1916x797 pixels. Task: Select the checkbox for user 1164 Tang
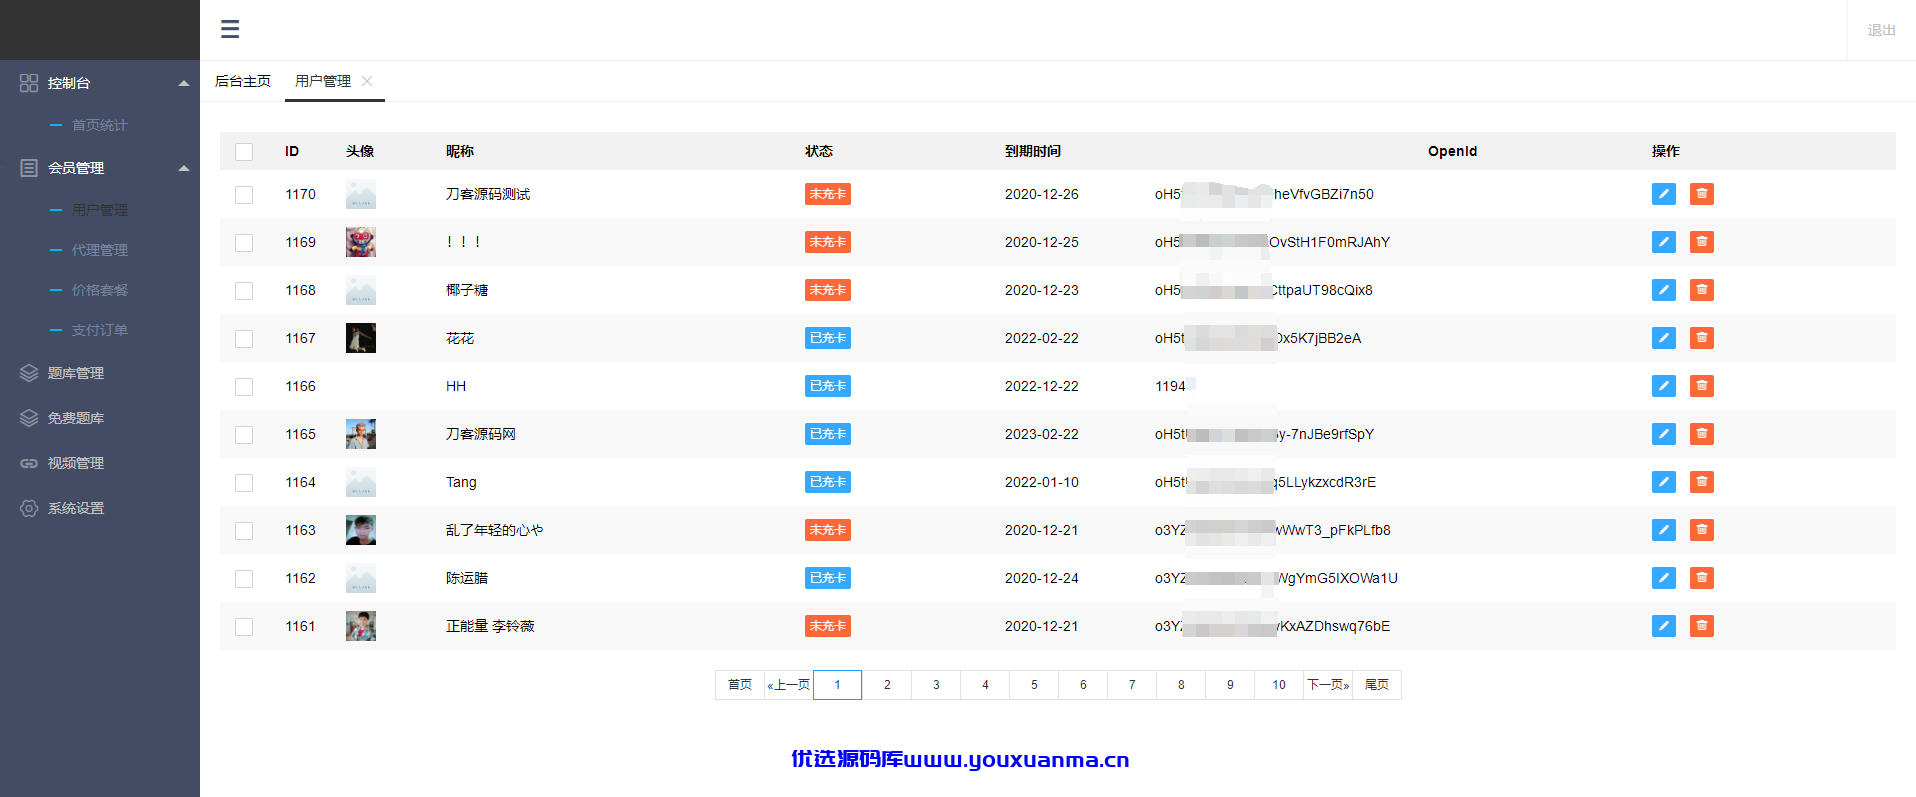click(x=244, y=483)
